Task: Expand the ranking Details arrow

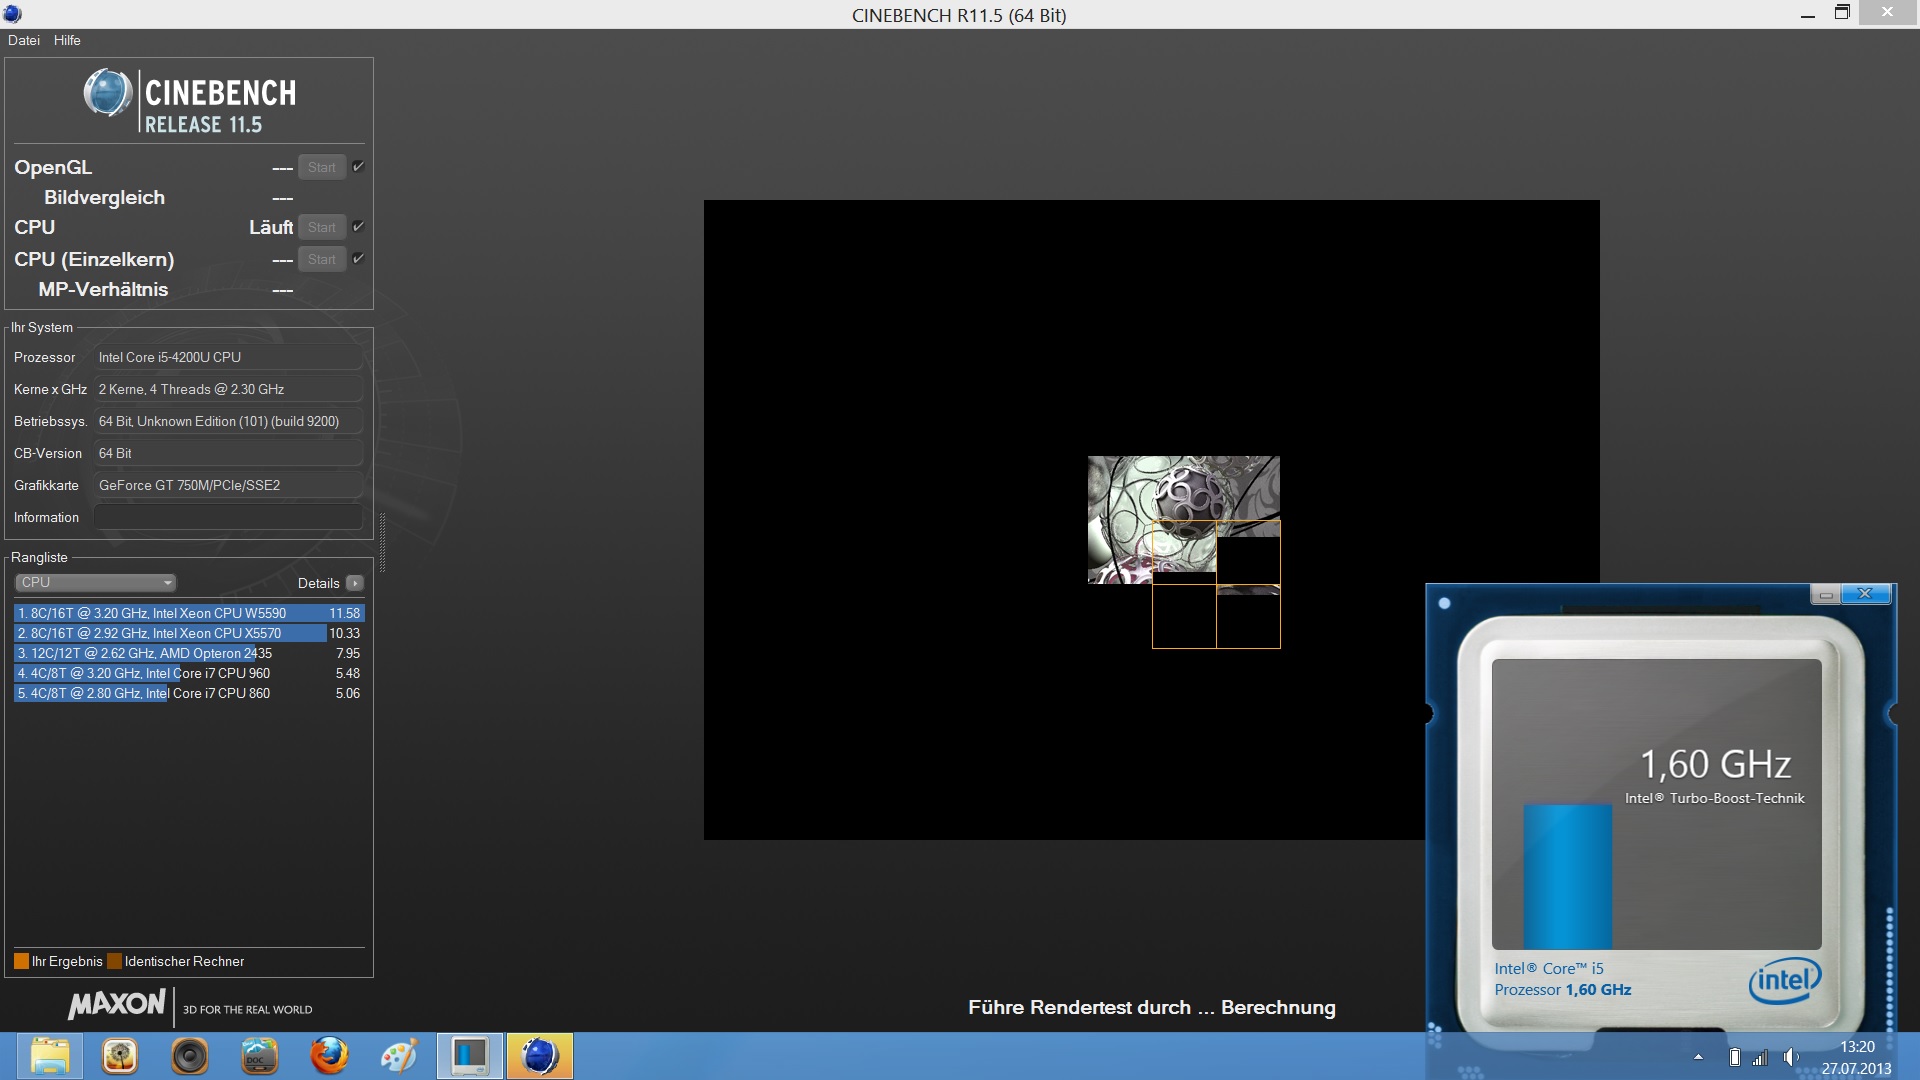Action: (x=355, y=583)
